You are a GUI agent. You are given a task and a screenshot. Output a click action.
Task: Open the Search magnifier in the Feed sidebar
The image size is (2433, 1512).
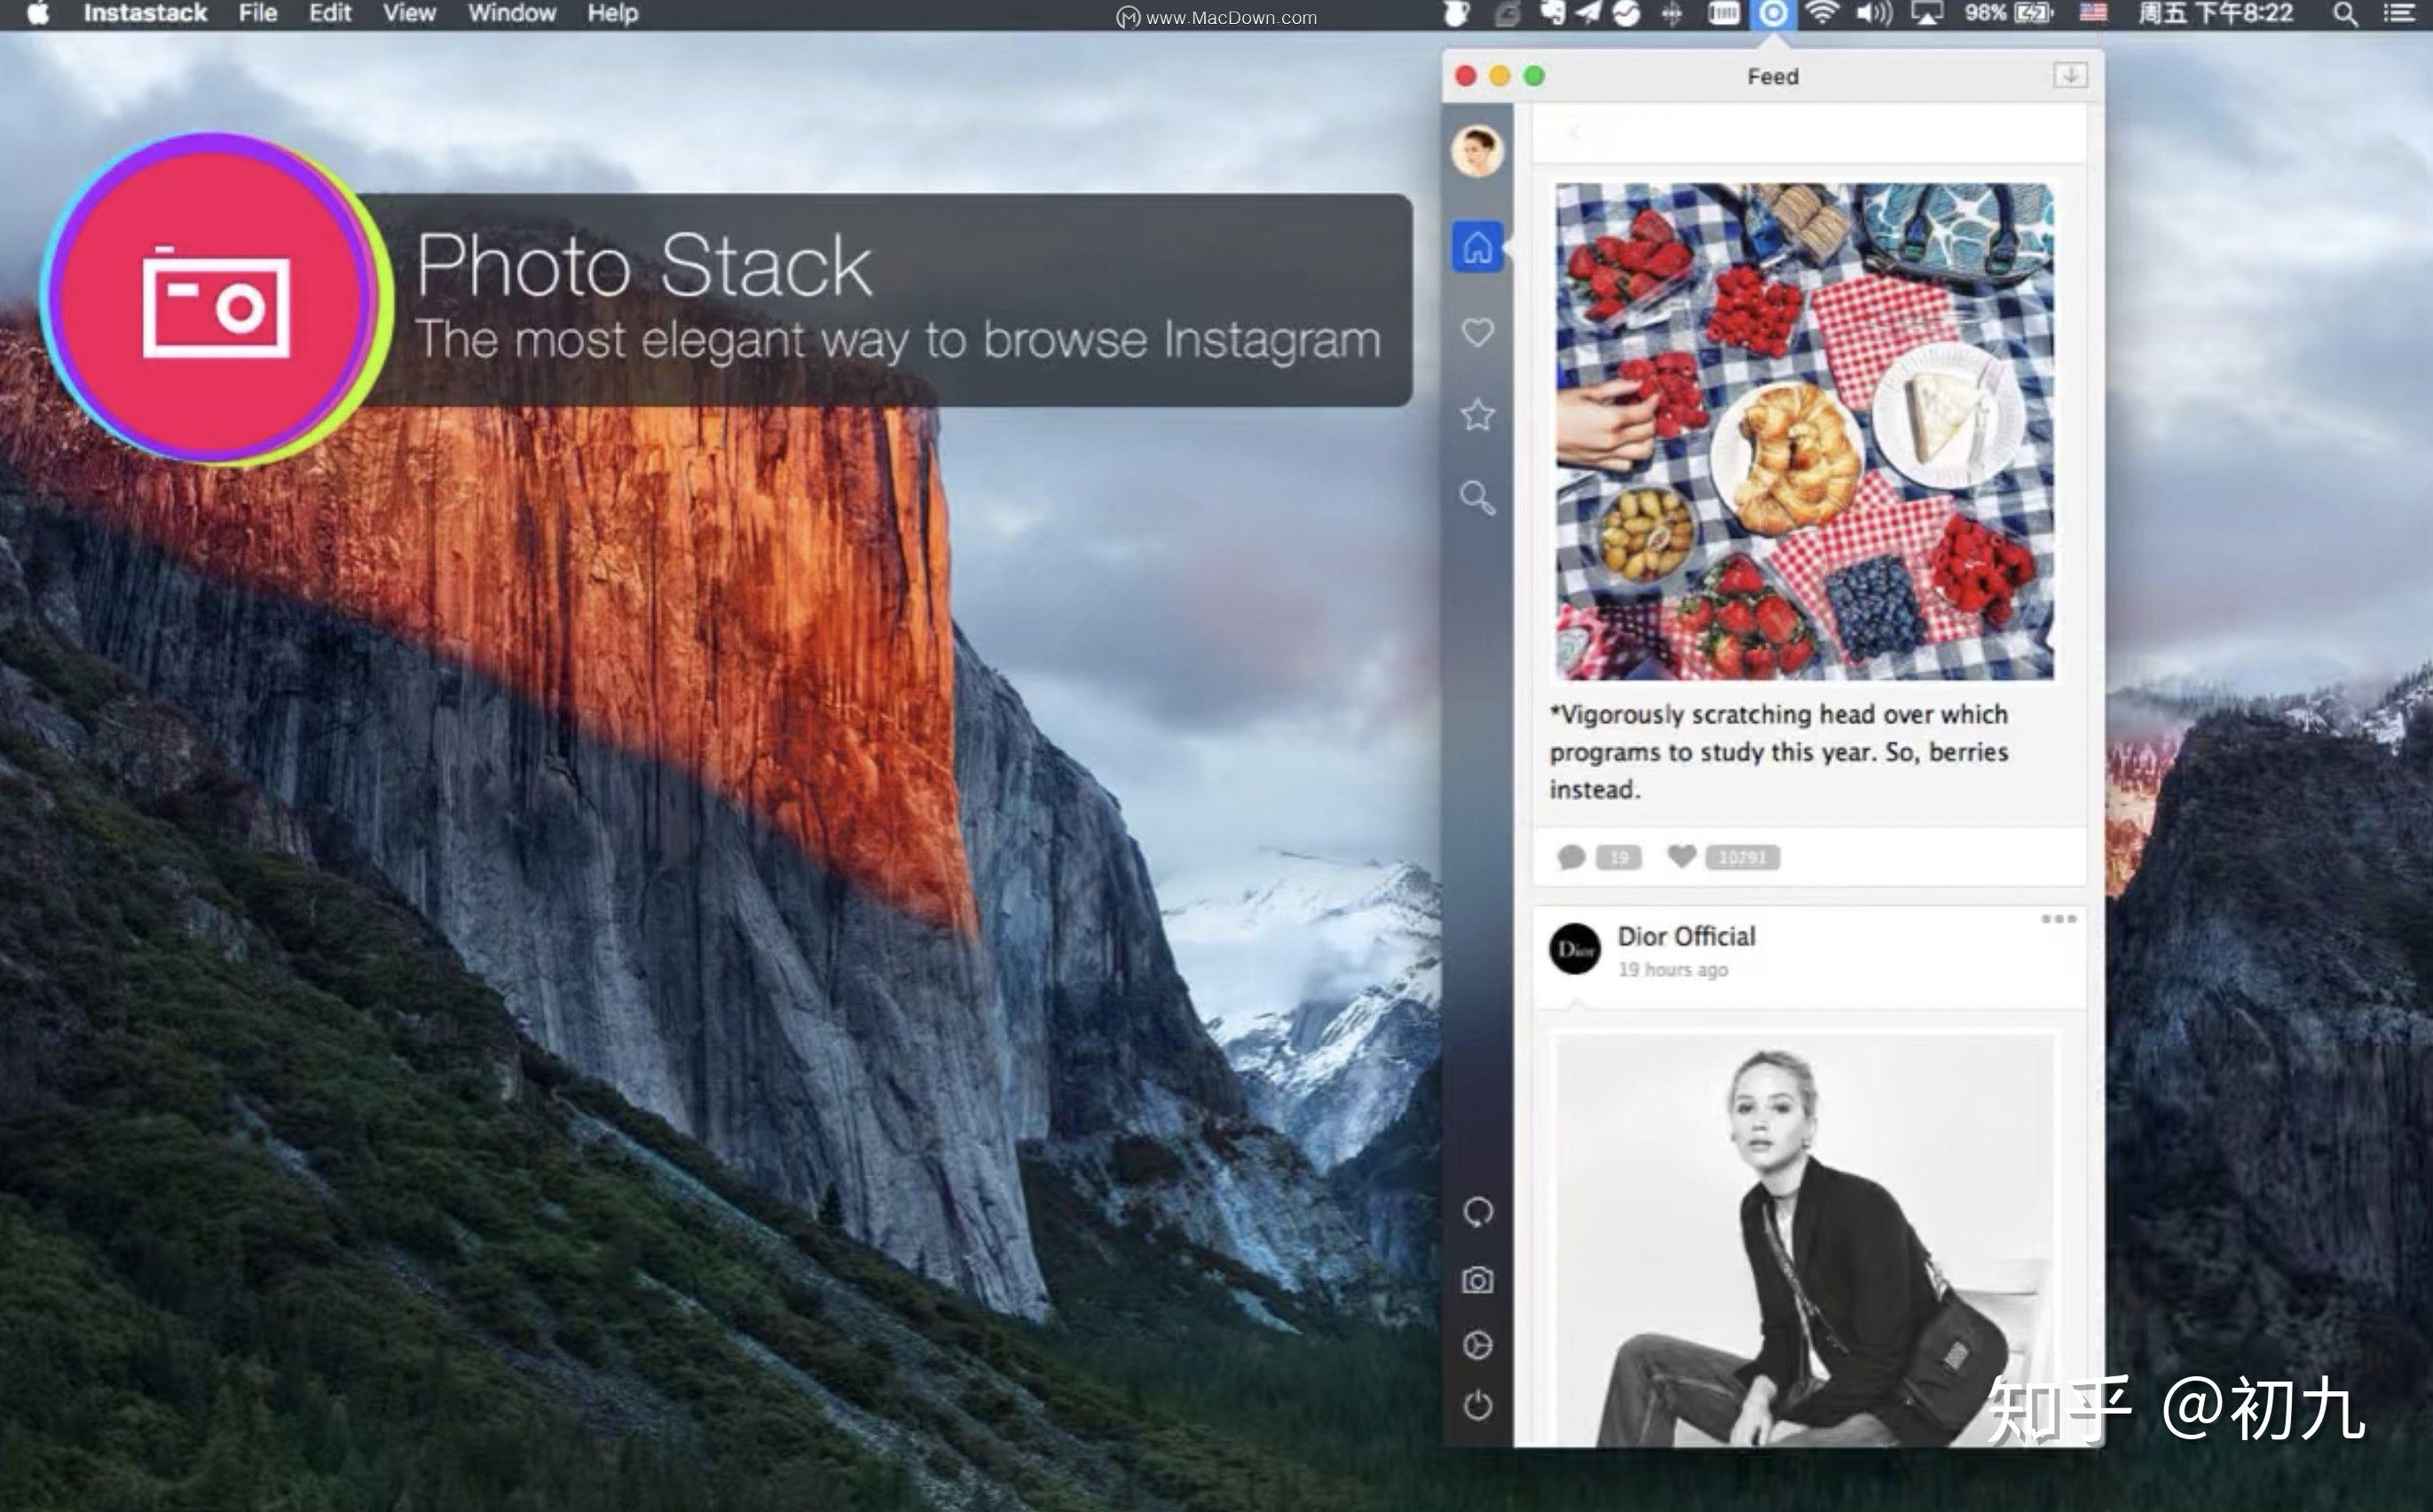click(x=1477, y=497)
